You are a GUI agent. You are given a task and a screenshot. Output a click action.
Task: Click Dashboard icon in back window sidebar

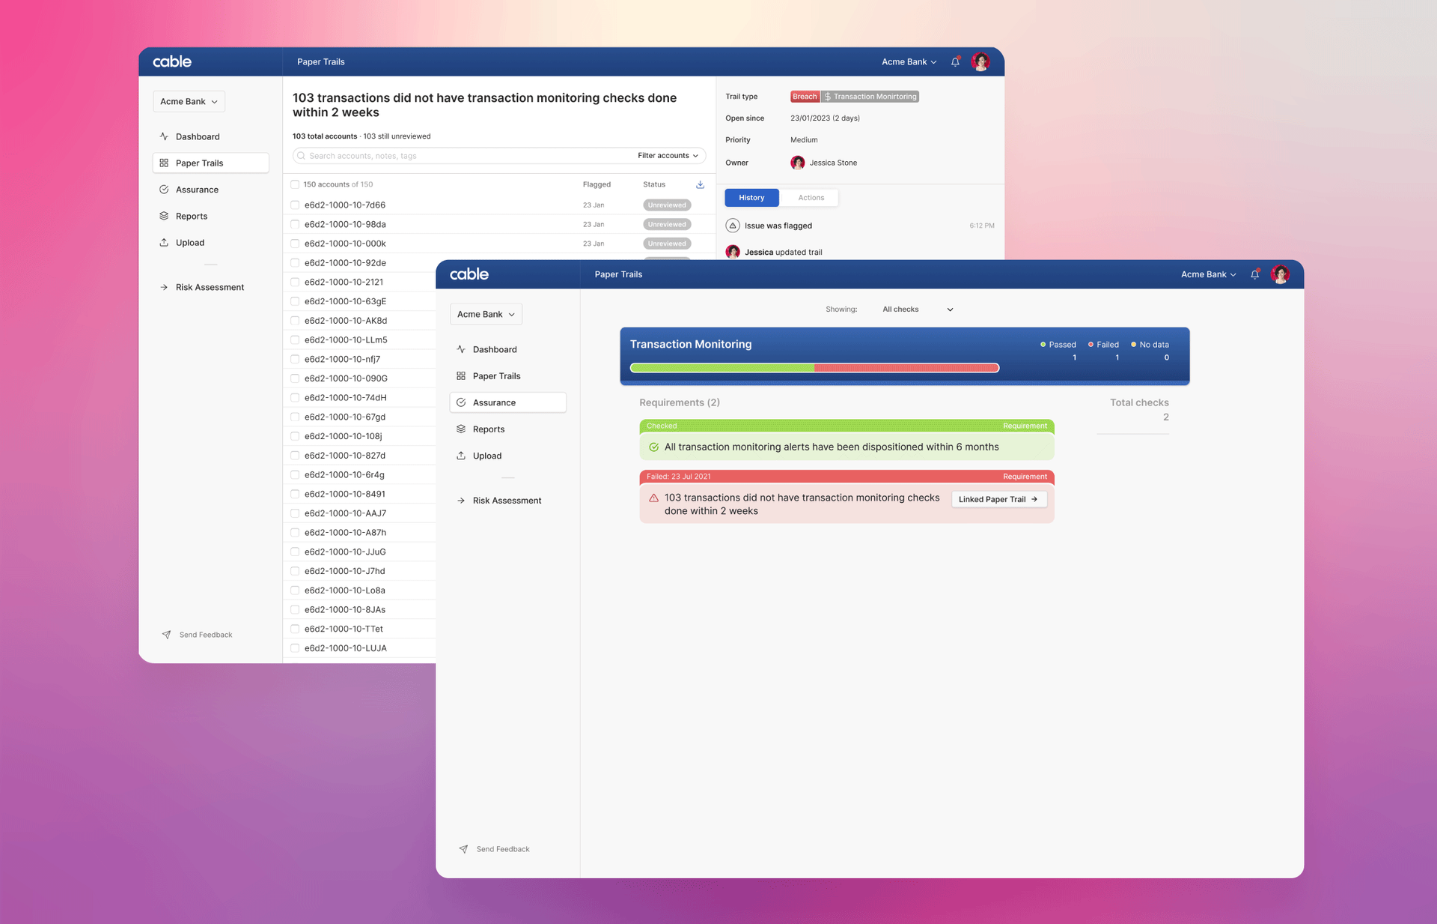pyautogui.click(x=164, y=137)
